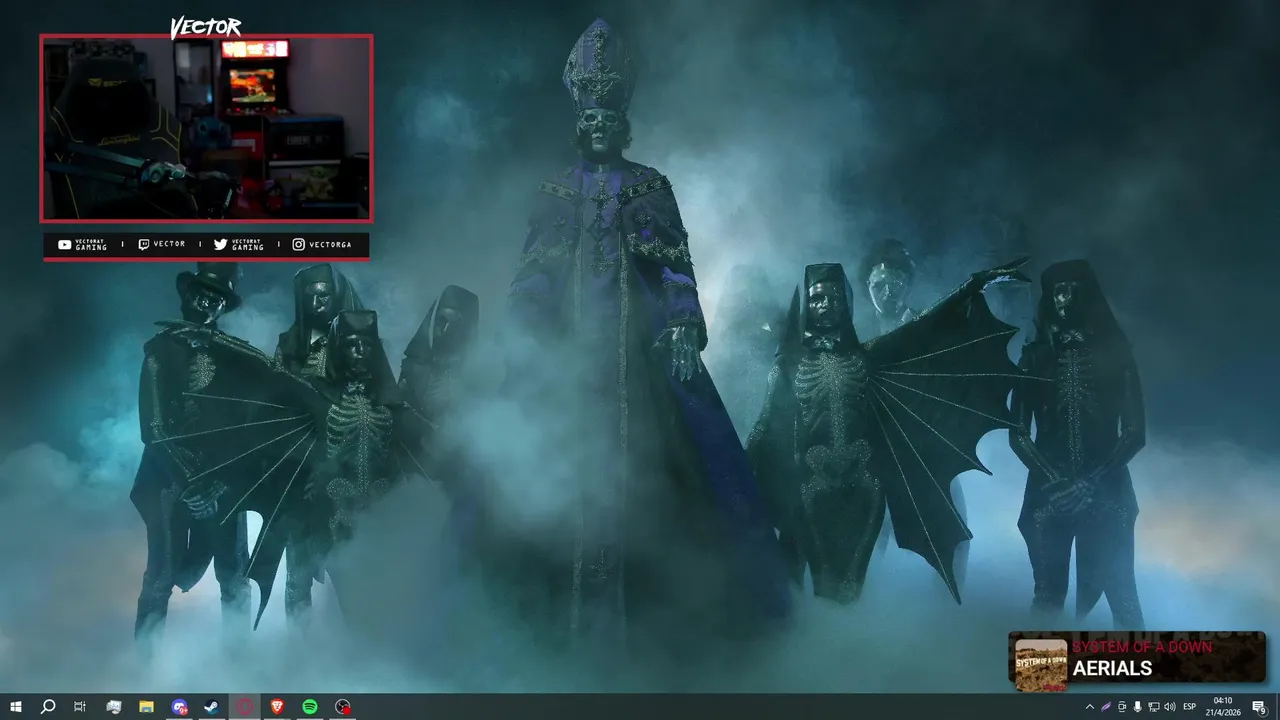Screen dimensions: 1280x720
Task: Open File Explorer from taskbar
Action: [146, 707]
